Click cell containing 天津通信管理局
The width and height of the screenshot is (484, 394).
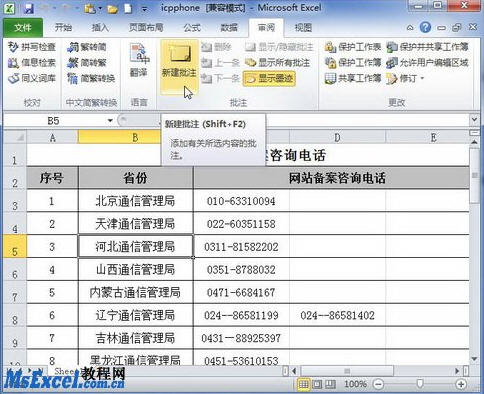click(135, 224)
